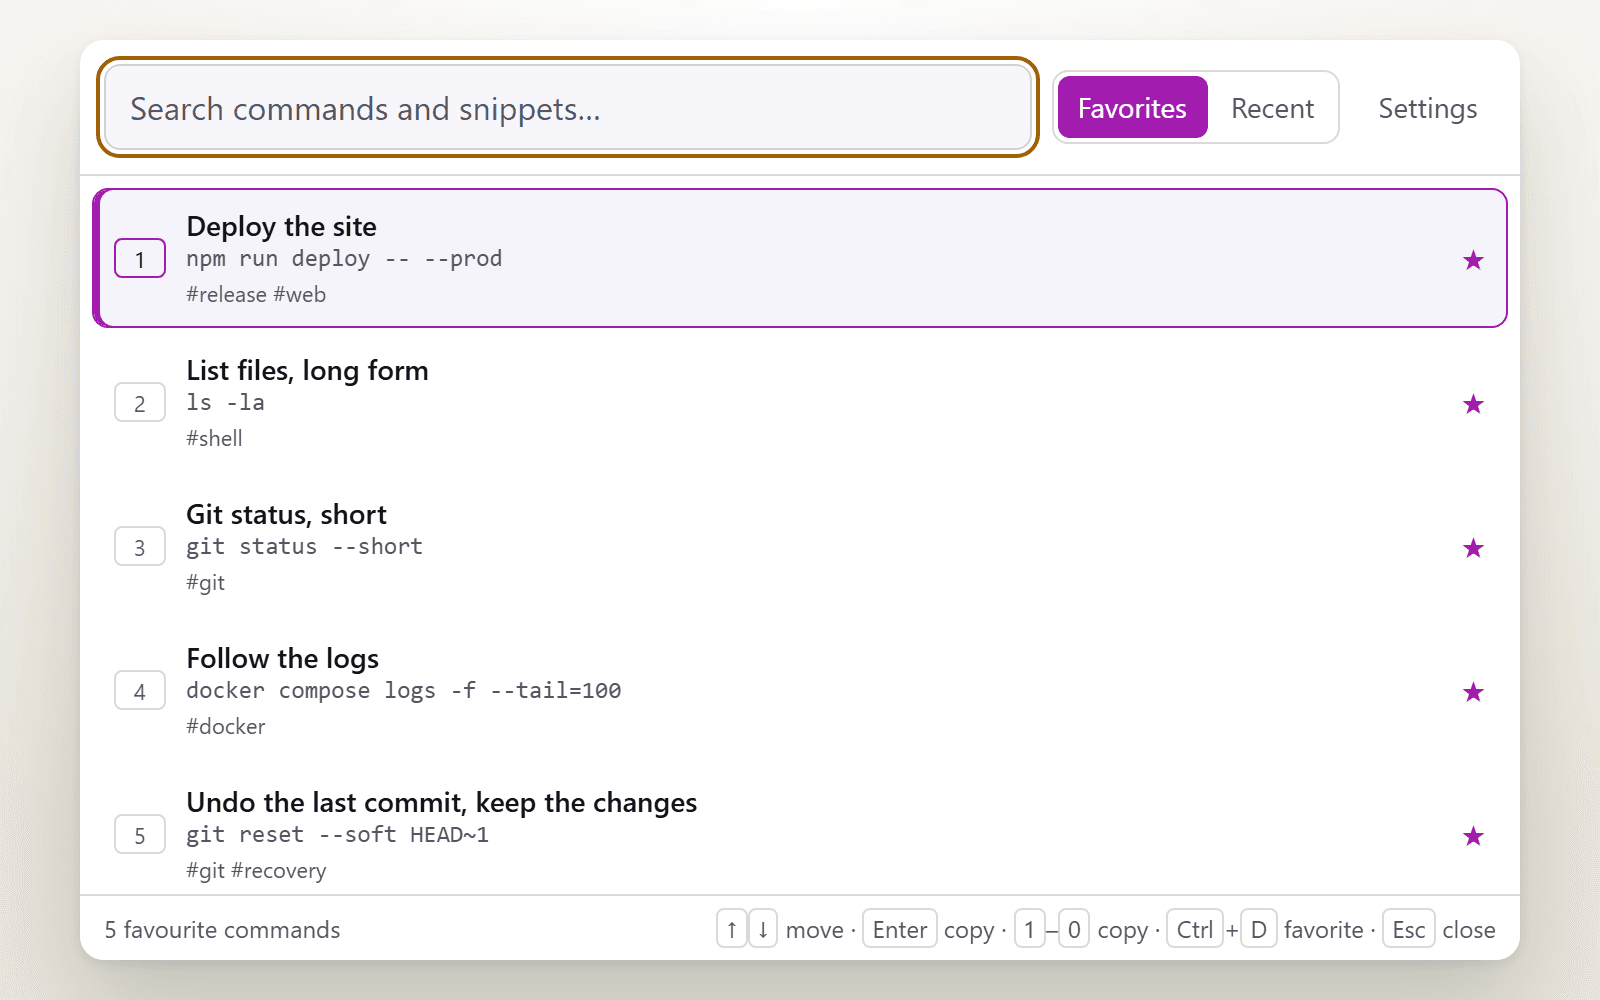The height and width of the screenshot is (1000, 1600).
Task: Open Settings
Action: point(1427,108)
